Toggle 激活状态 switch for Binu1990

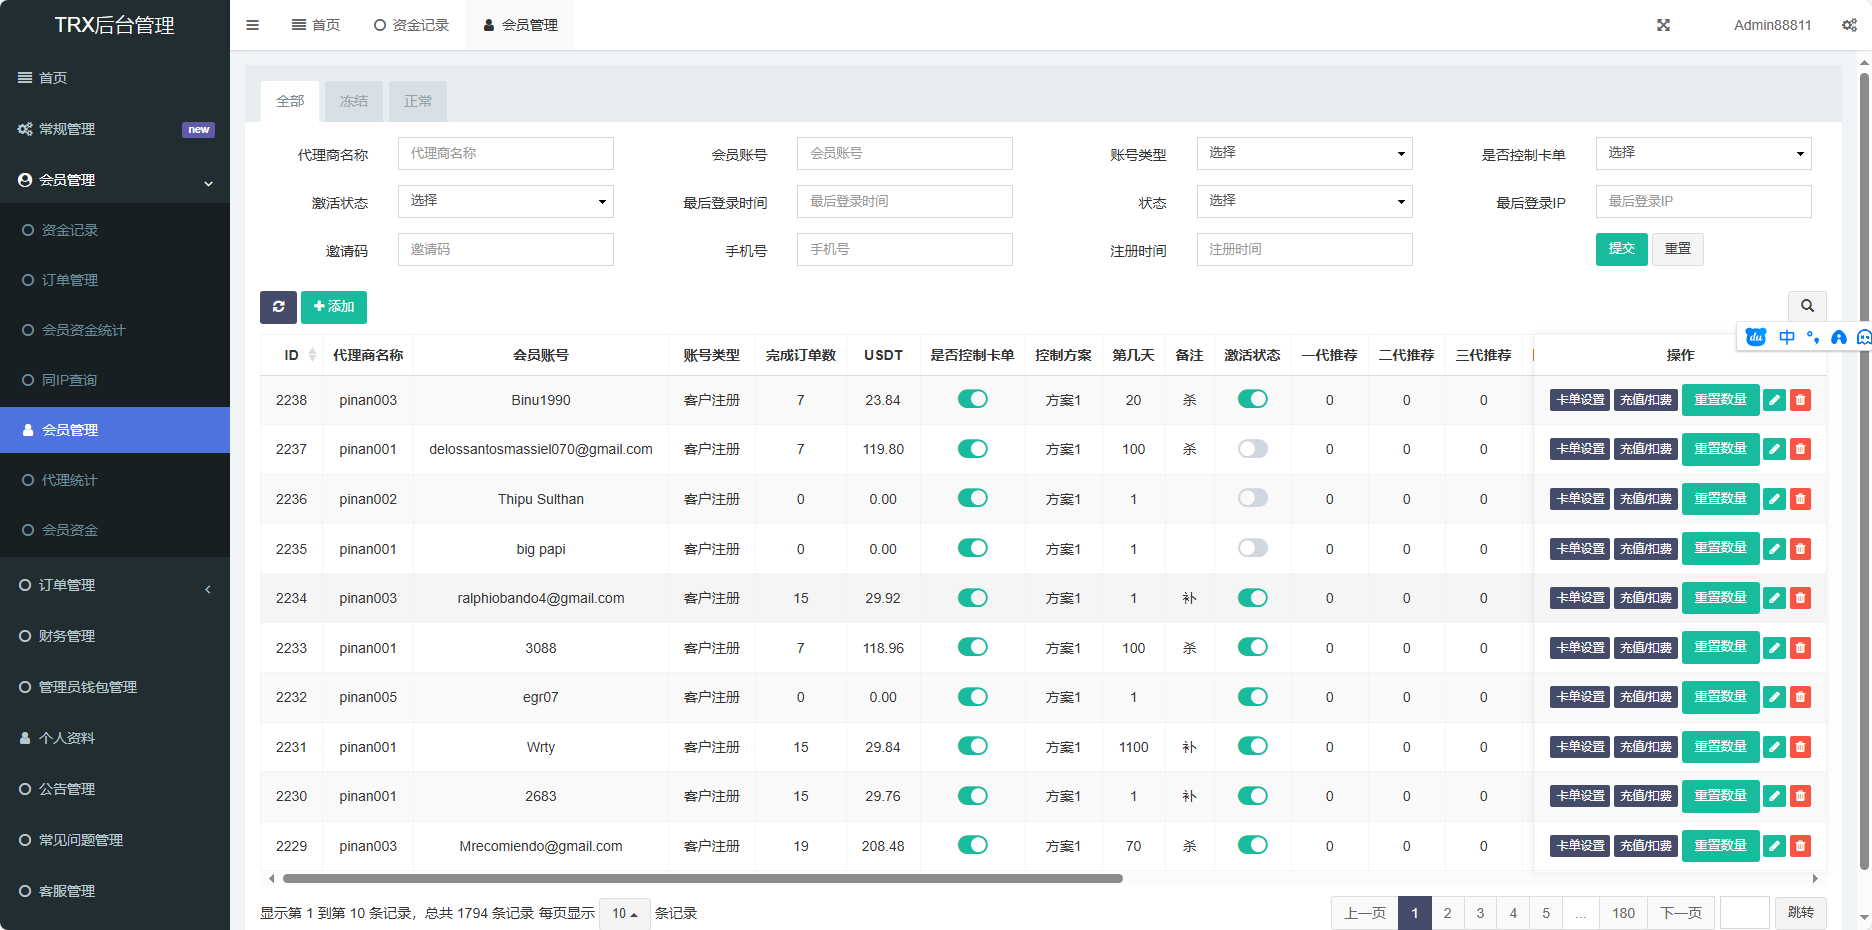(1252, 399)
